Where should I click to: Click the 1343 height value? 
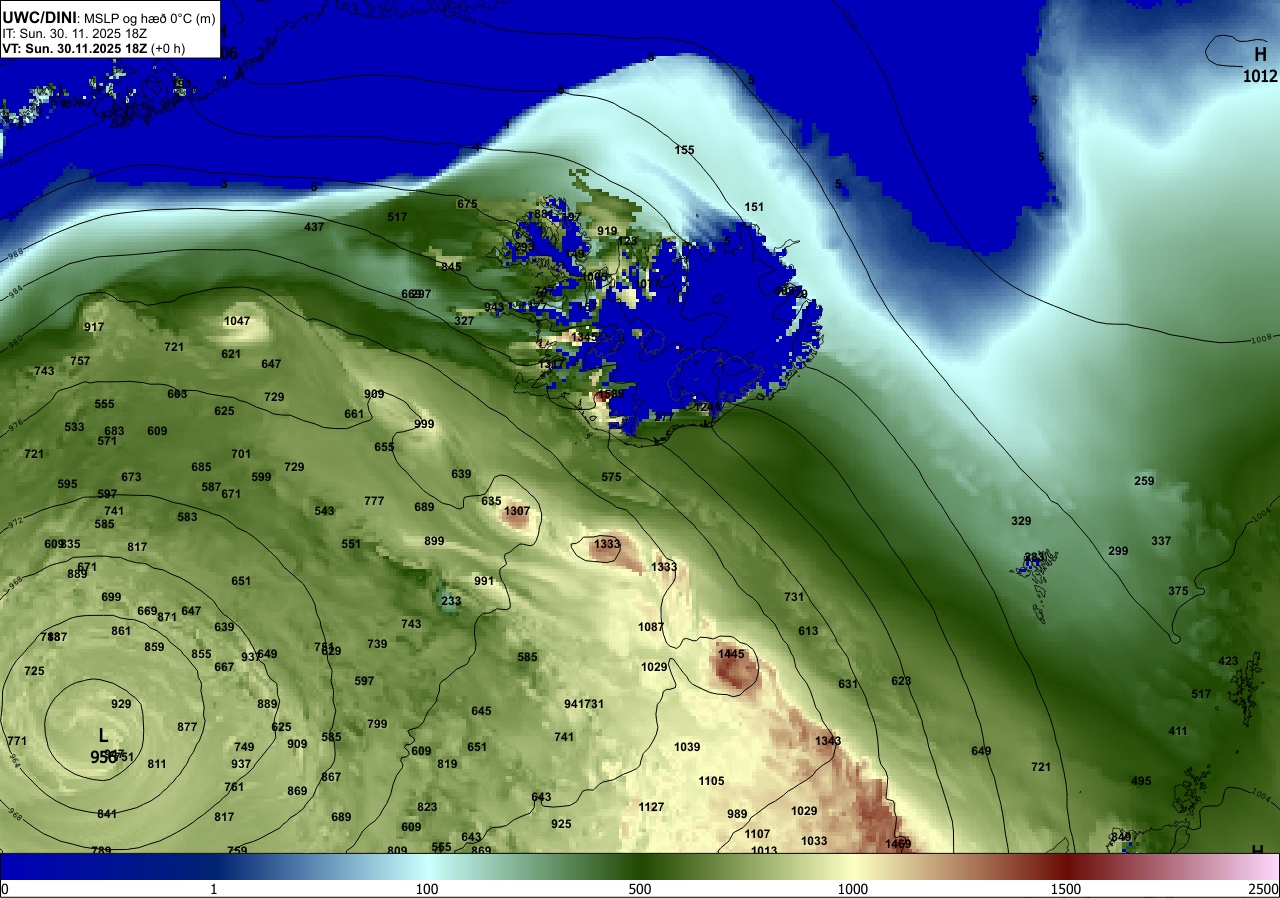pyautogui.click(x=828, y=741)
